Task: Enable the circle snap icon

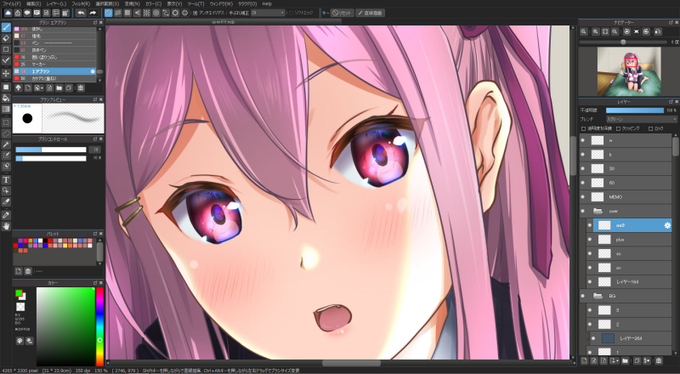Action: (156, 13)
